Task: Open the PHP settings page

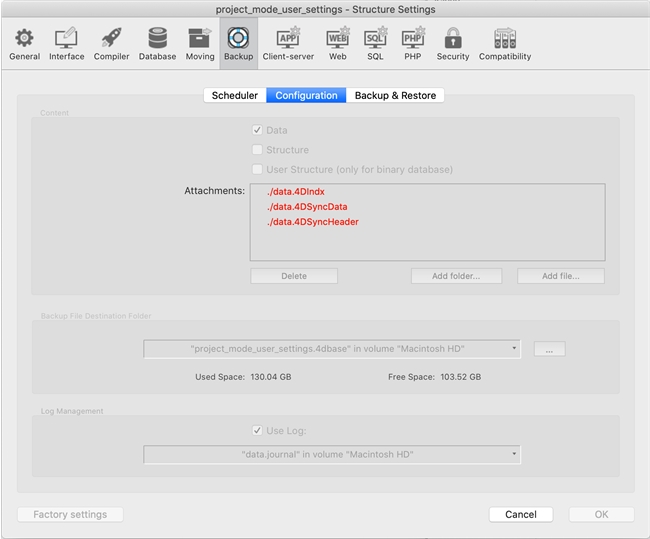Action: [x=412, y=44]
